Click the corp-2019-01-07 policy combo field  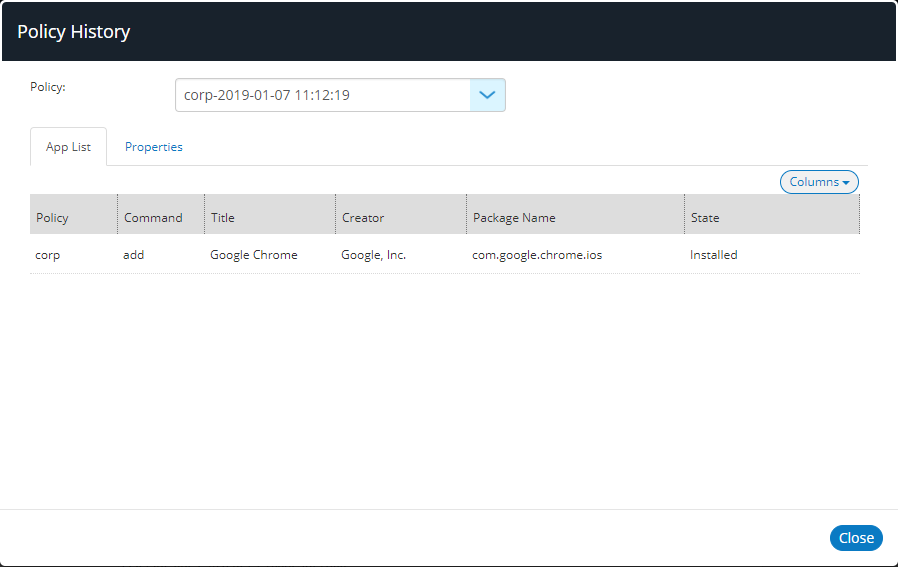pyautogui.click(x=340, y=95)
